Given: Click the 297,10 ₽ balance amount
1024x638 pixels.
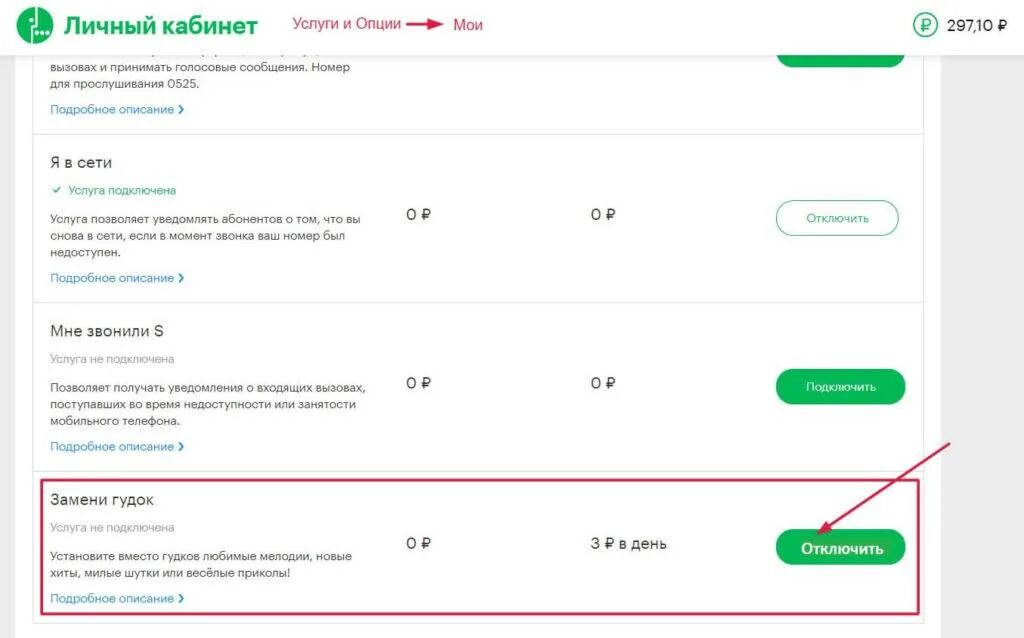Looking at the screenshot, I should (976, 25).
